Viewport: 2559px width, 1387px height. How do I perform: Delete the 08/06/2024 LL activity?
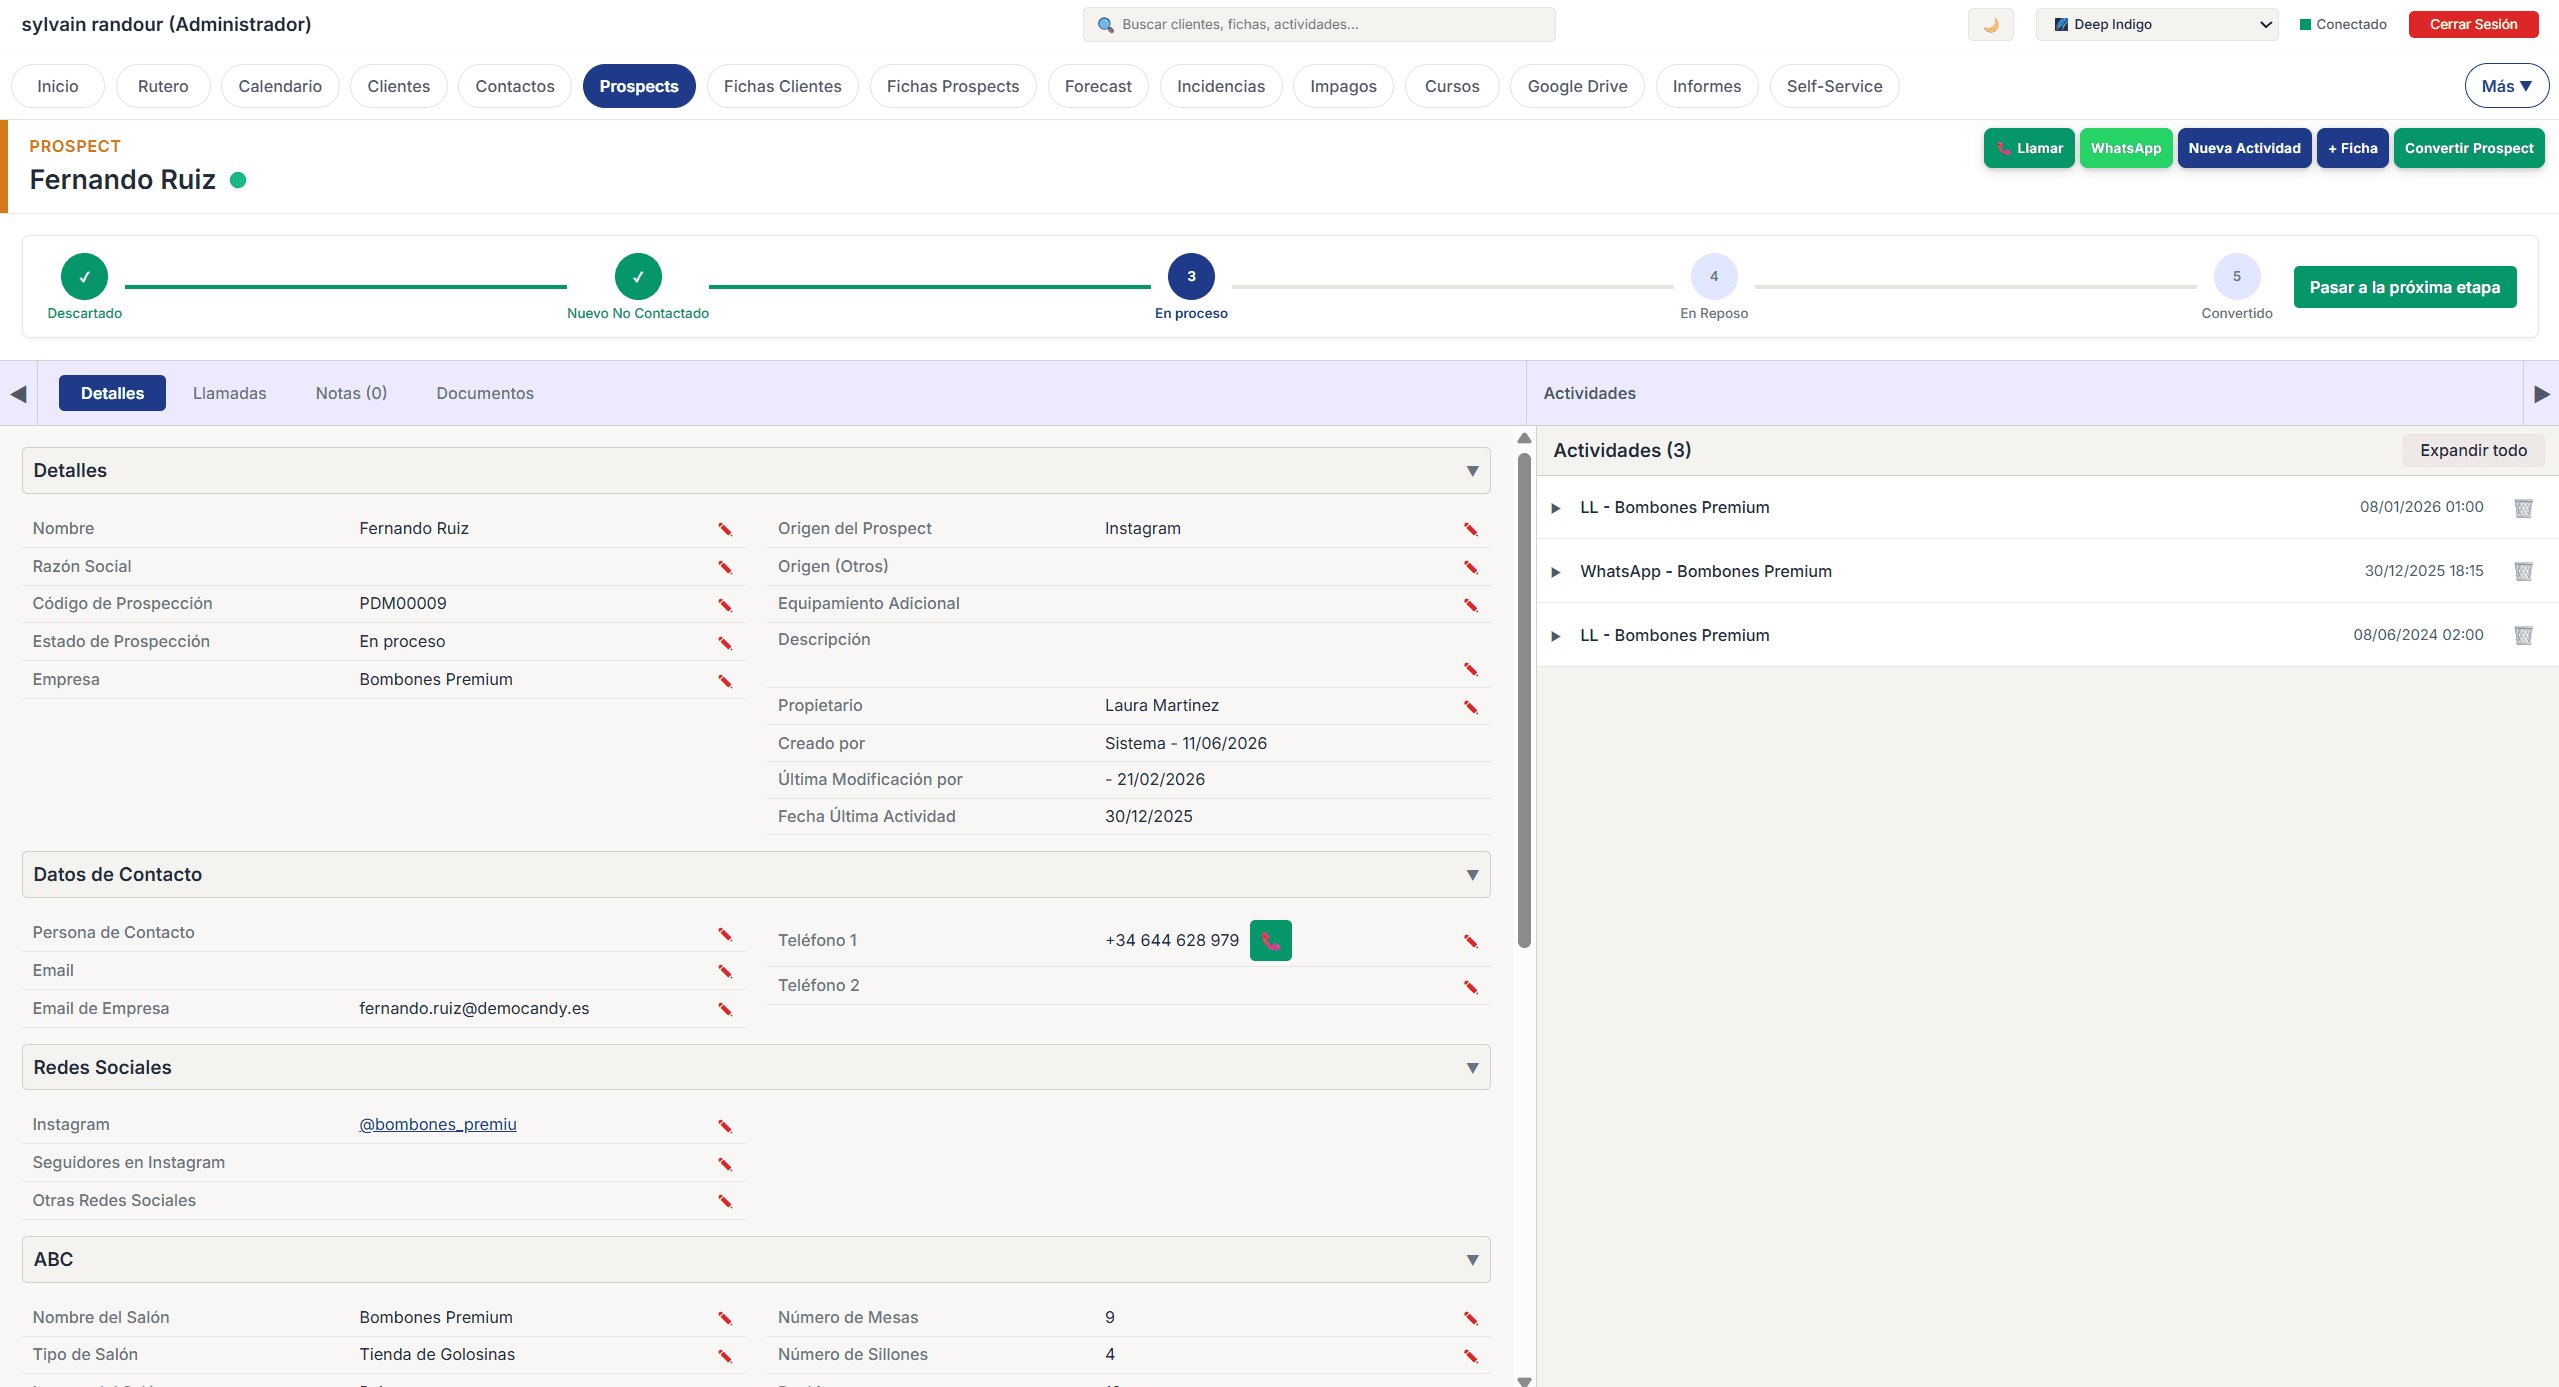(x=2524, y=635)
